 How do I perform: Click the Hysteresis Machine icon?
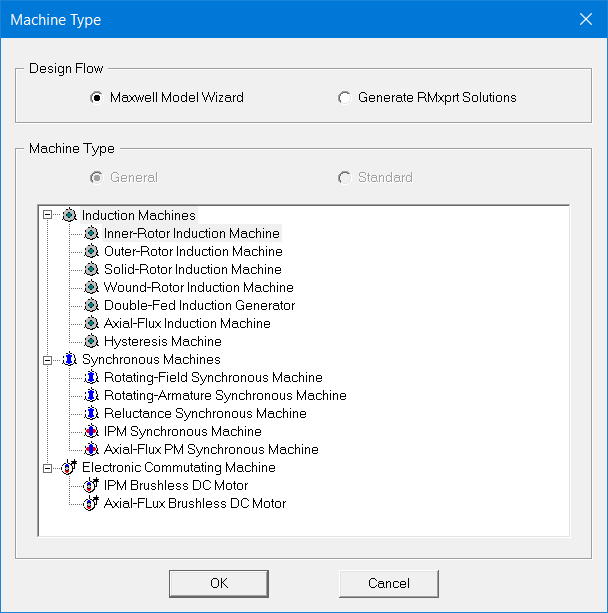[91, 341]
